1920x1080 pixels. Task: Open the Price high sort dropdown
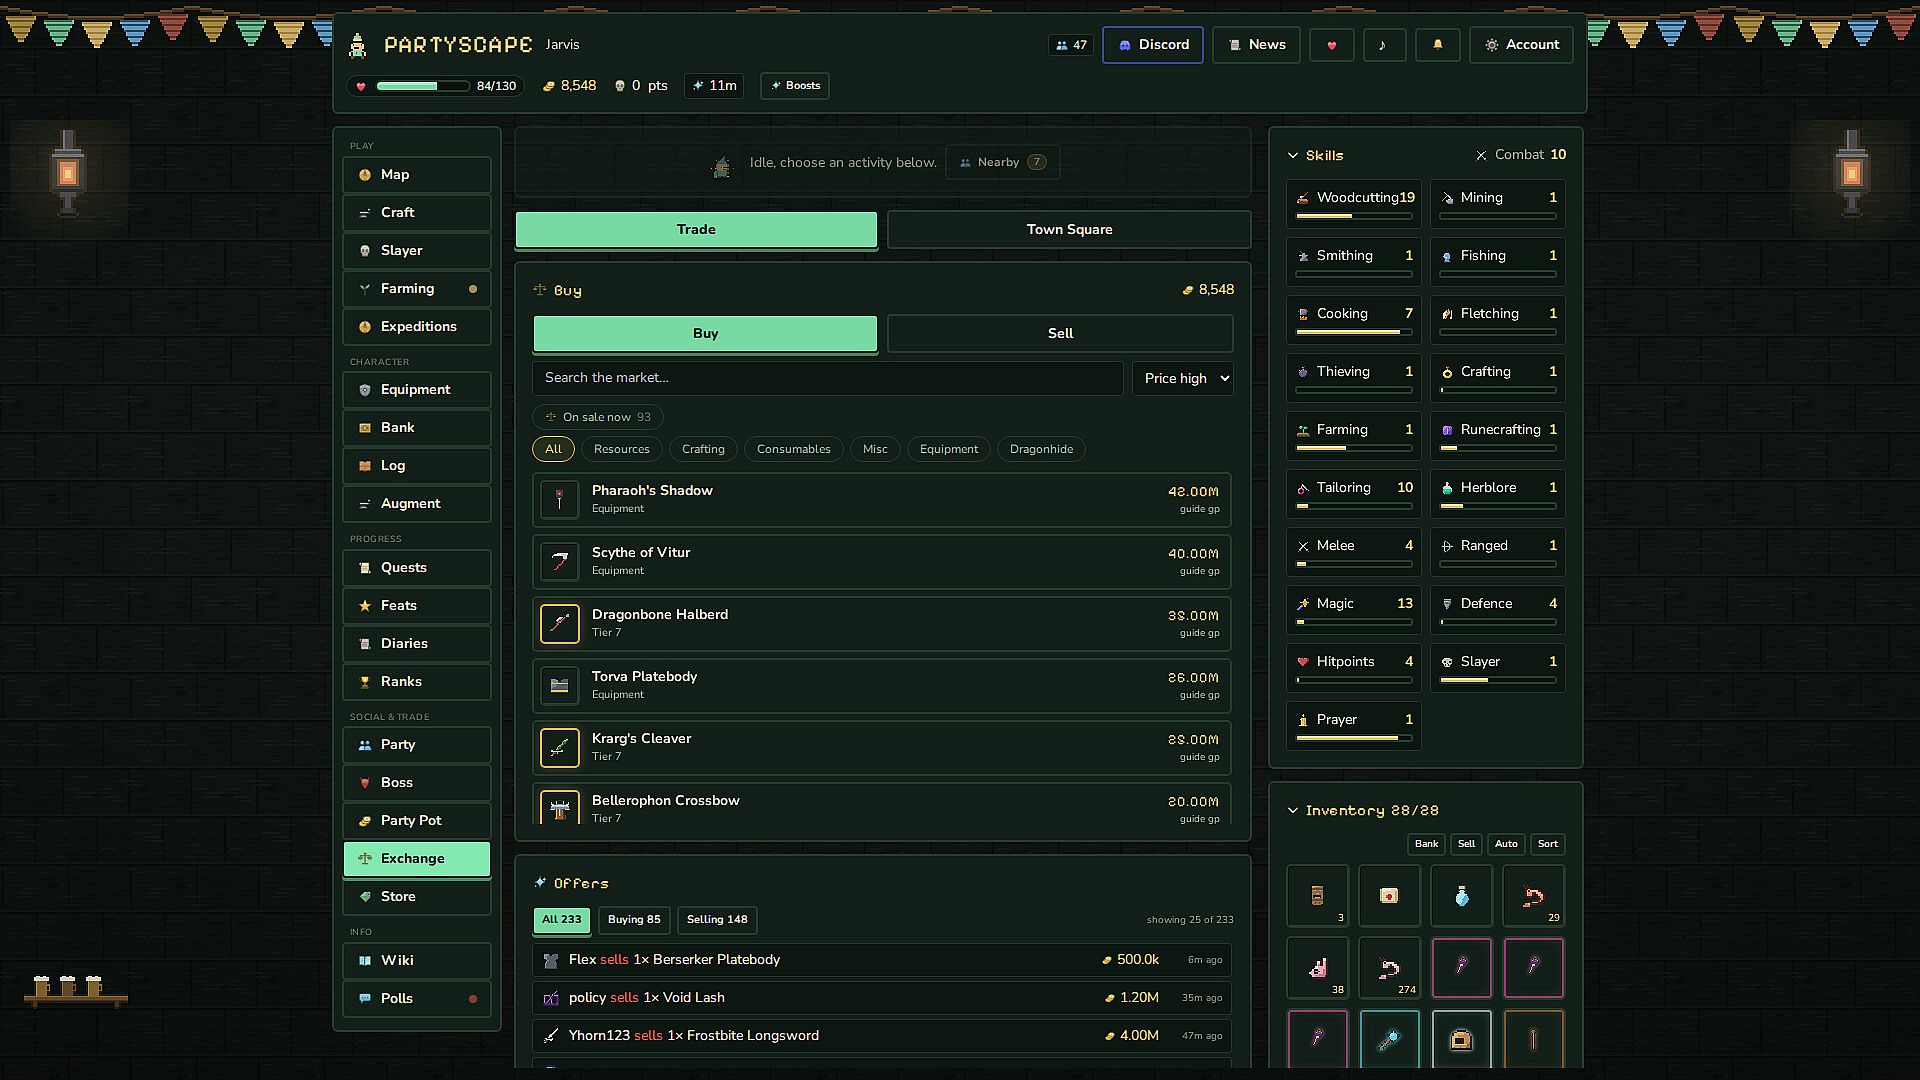click(x=1183, y=378)
